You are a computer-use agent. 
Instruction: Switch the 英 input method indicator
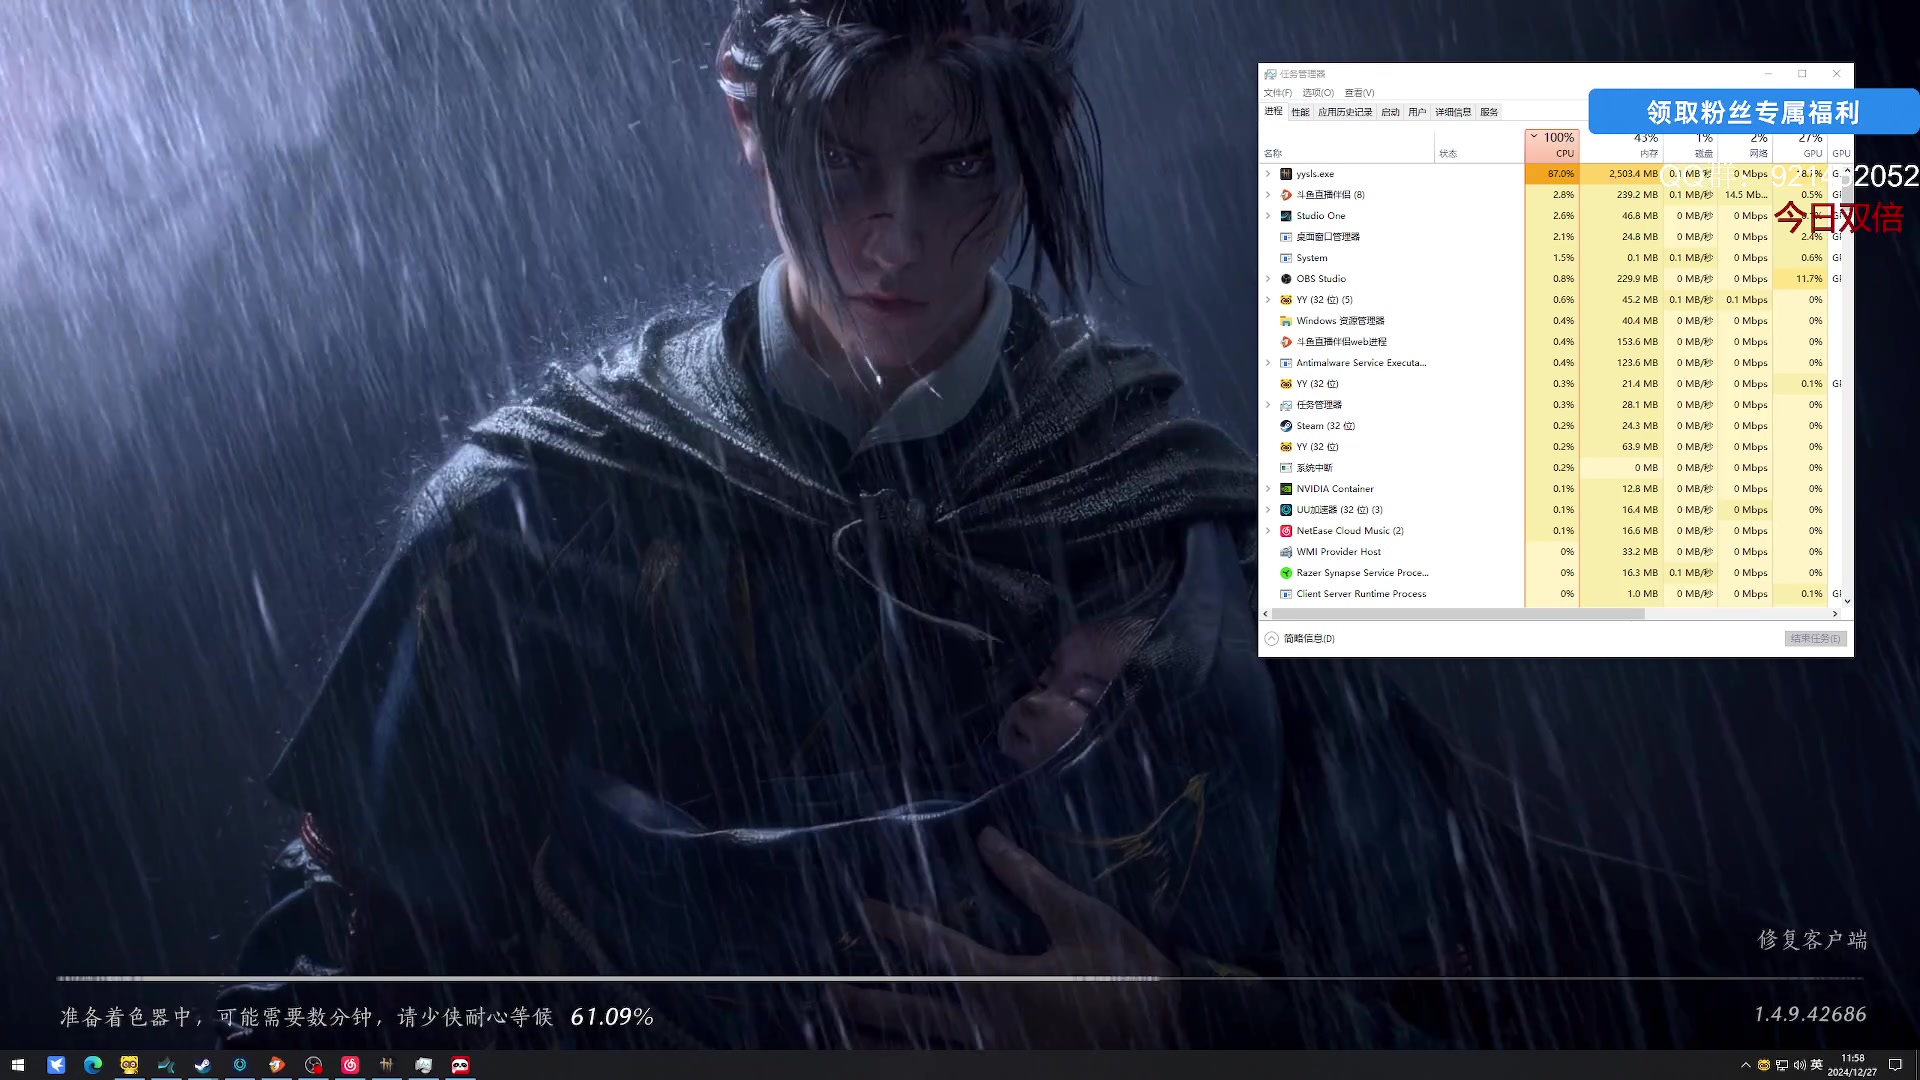1816,1065
